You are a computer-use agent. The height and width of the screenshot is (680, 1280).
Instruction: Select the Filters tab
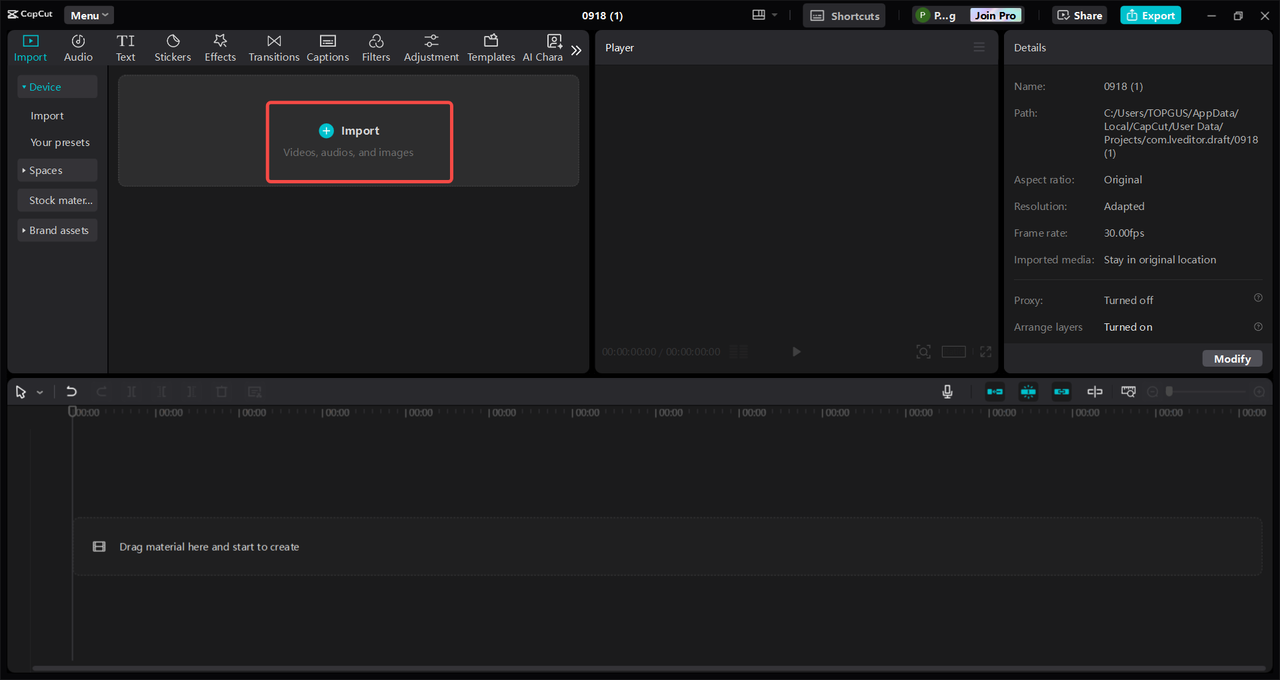(376, 48)
